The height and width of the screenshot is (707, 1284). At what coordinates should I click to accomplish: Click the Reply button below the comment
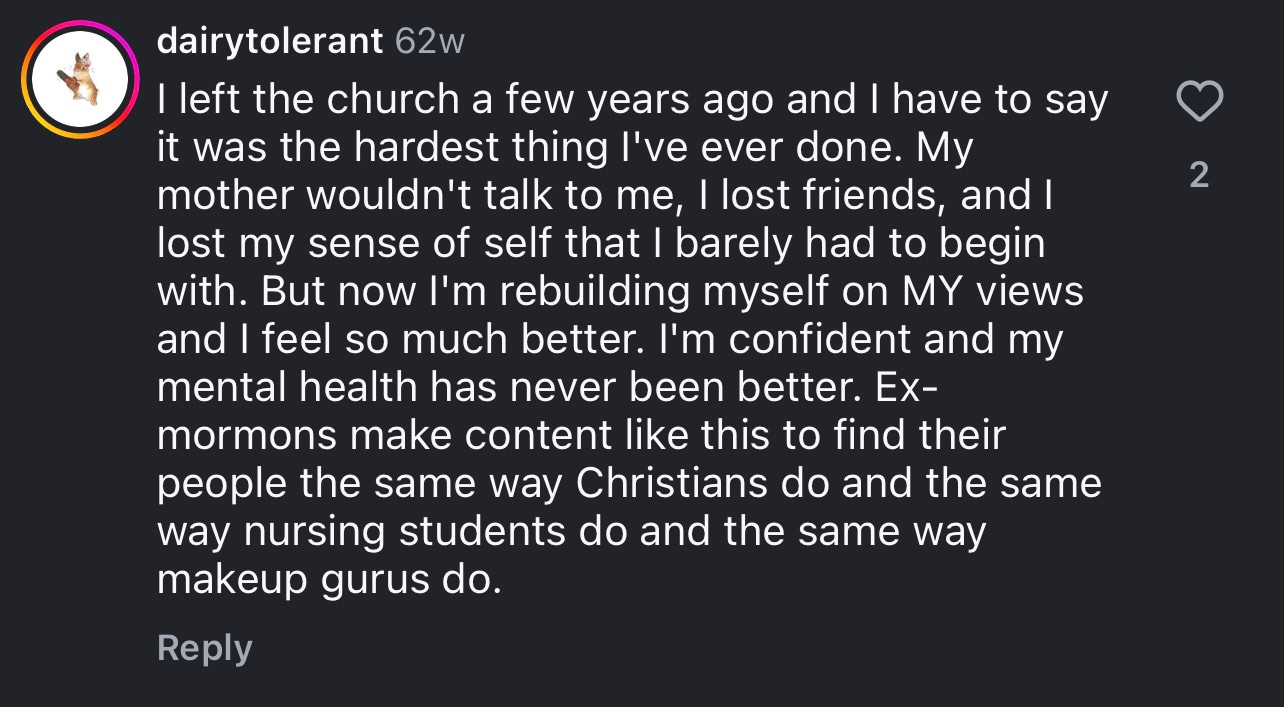204,648
